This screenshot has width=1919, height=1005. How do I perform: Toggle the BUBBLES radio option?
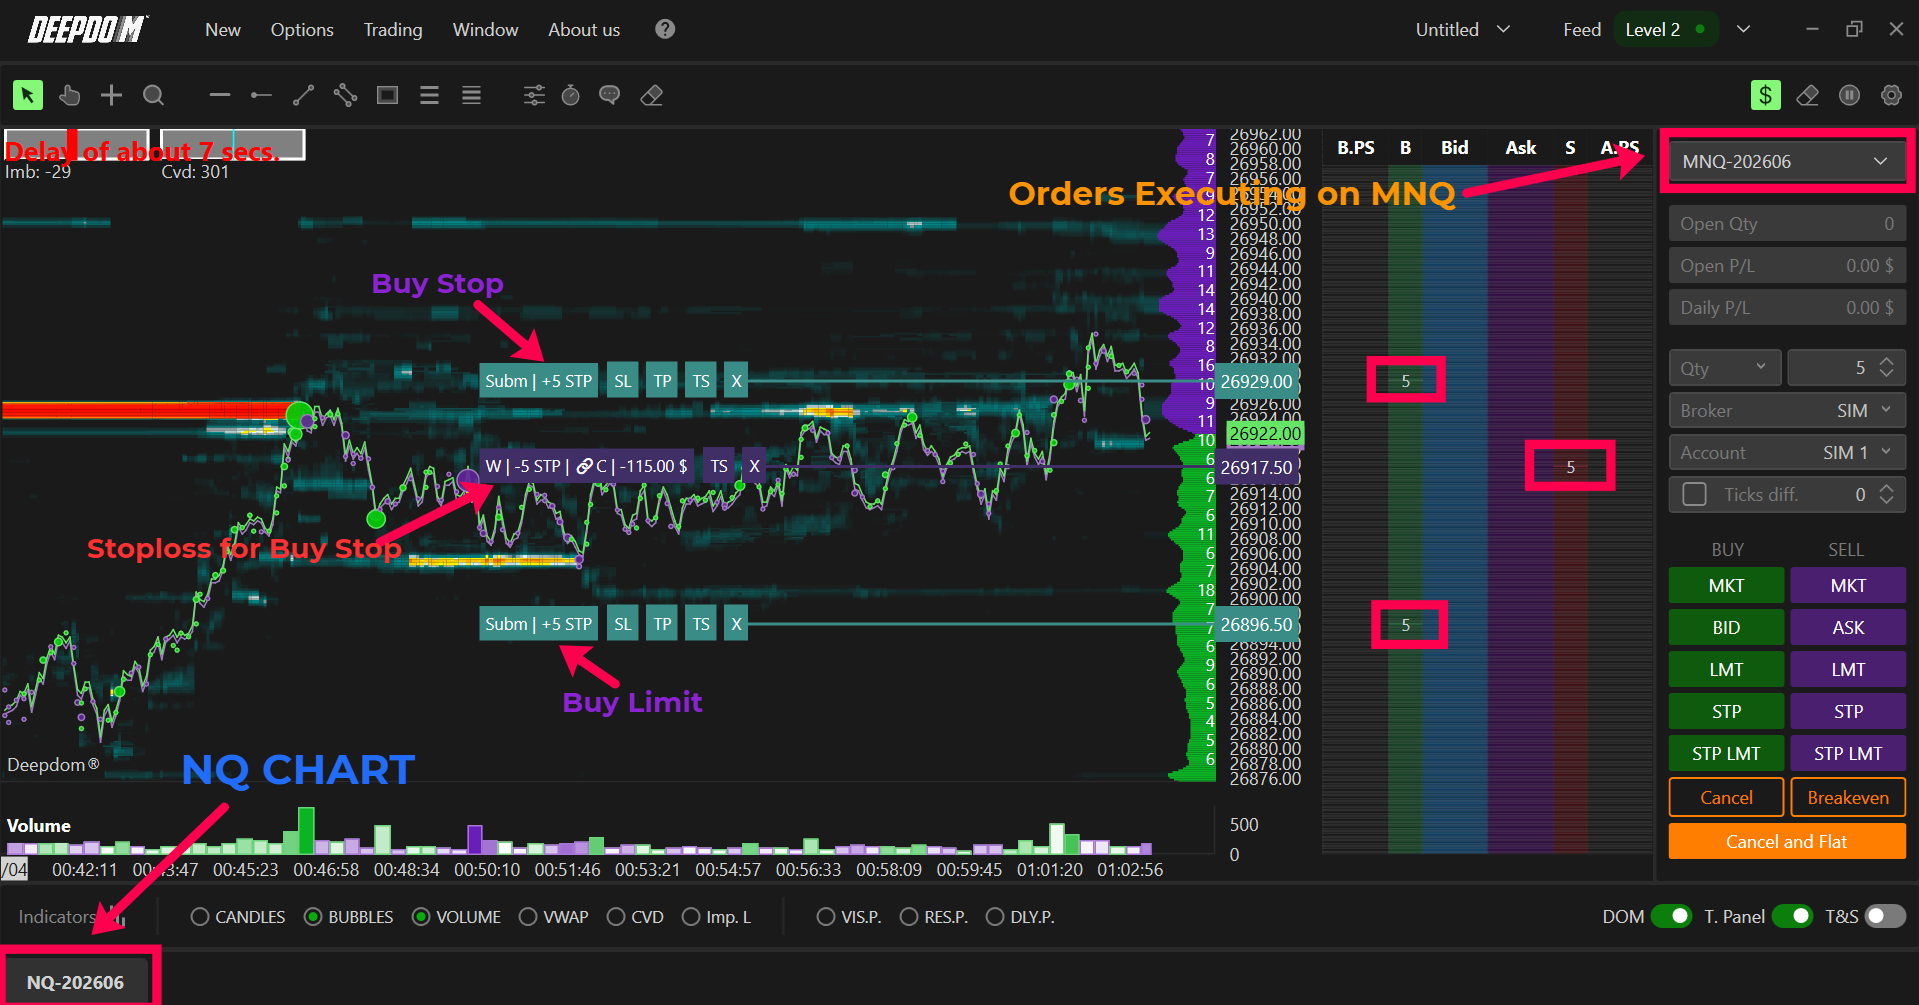pyautogui.click(x=313, y=917)
